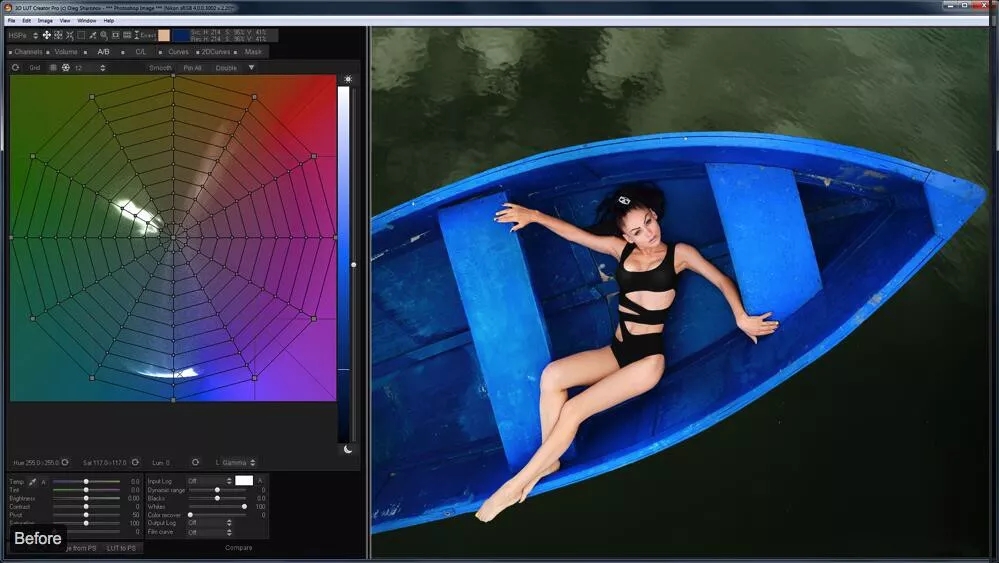
Task: Expand the triangle menu next to Double
Action: point(251,68)
